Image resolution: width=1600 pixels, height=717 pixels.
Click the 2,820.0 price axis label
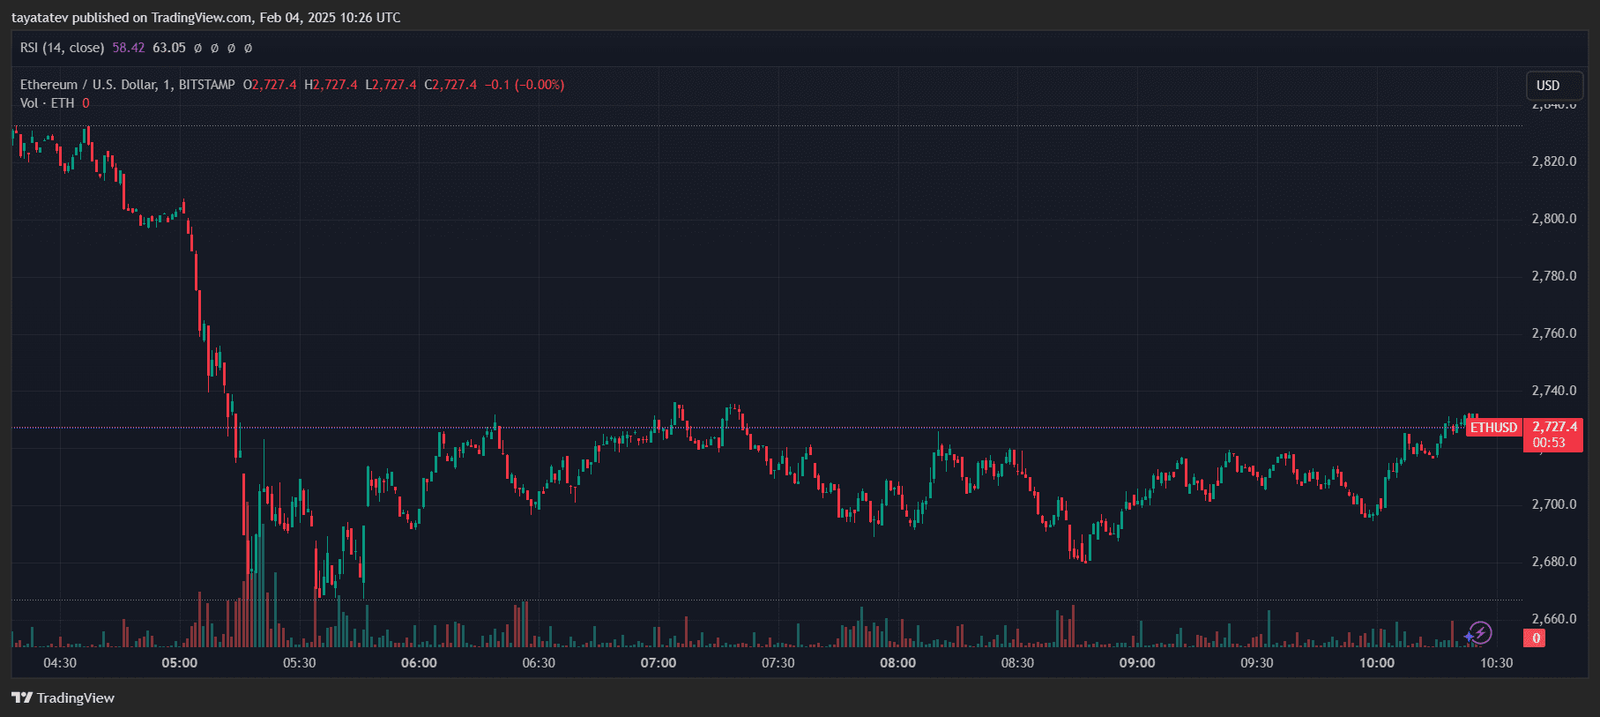(1554, 161)
